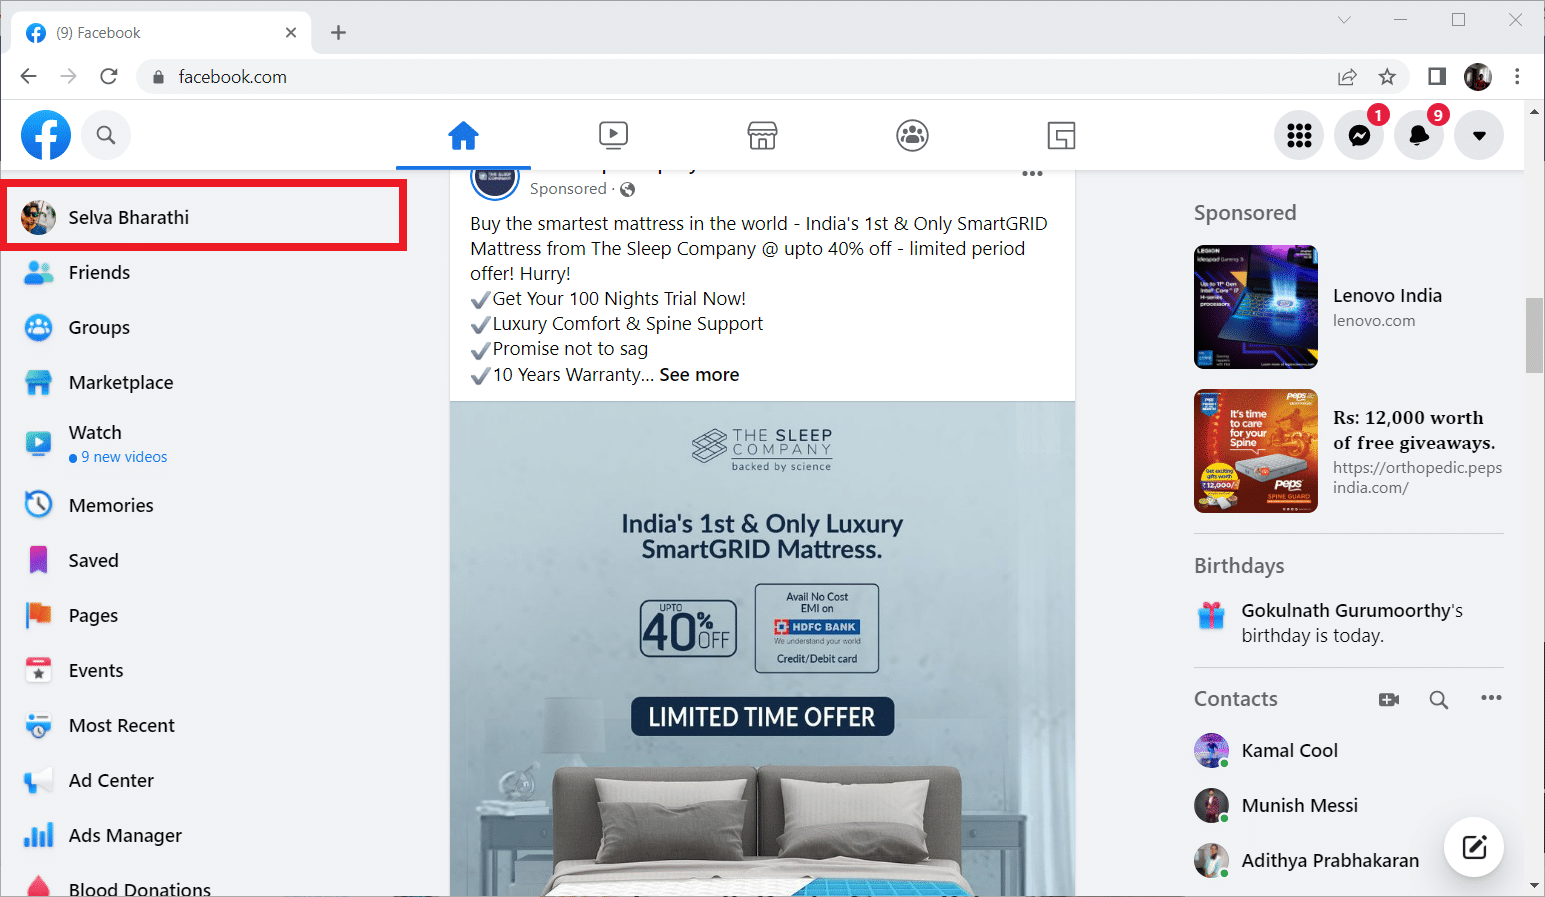Open Messenger chats icon
This screenshot has height=897, width=1545.
coord(1359,135)
